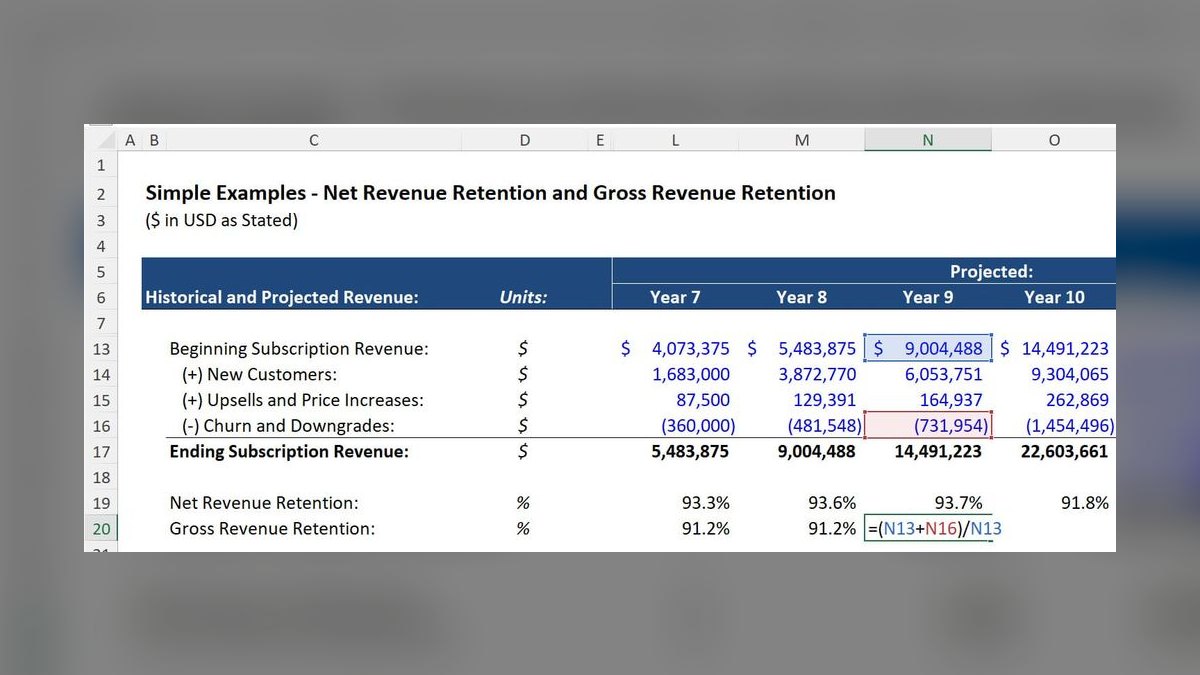Select column header L
1200x675 pixels.
point(675,141)
